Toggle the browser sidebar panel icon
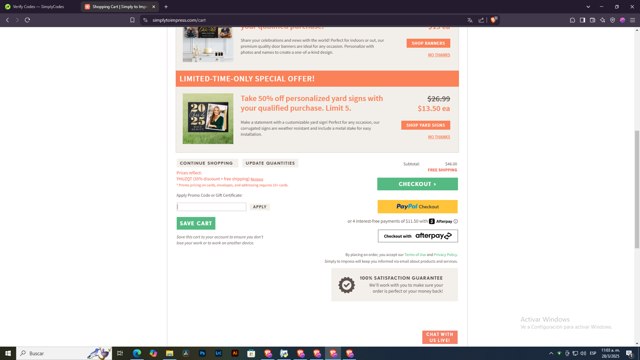640x360 pixels. click(x=582, y=20)
